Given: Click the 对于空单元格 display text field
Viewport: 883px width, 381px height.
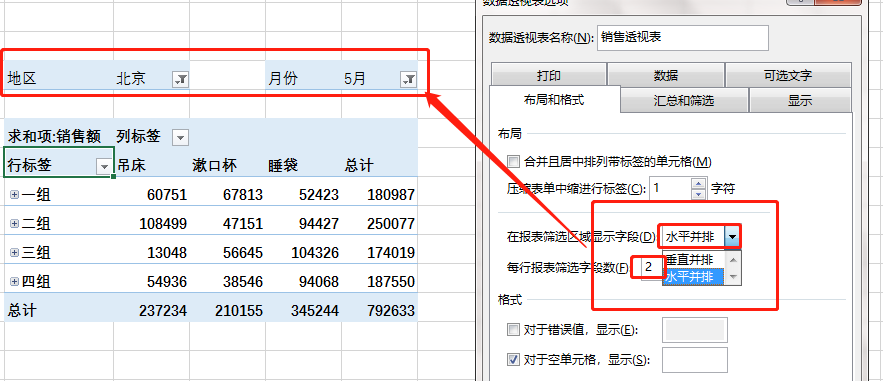Looking at the screenshot, I should 694,360.
